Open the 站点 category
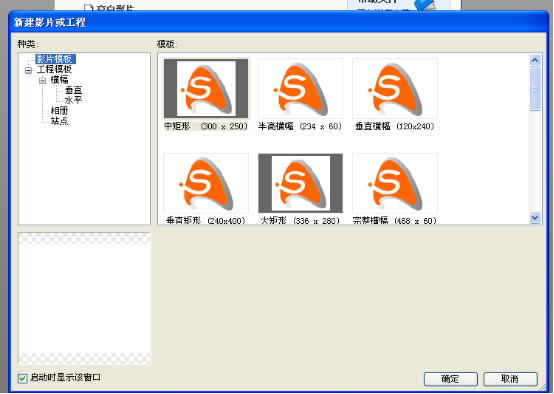 [59, 121]
